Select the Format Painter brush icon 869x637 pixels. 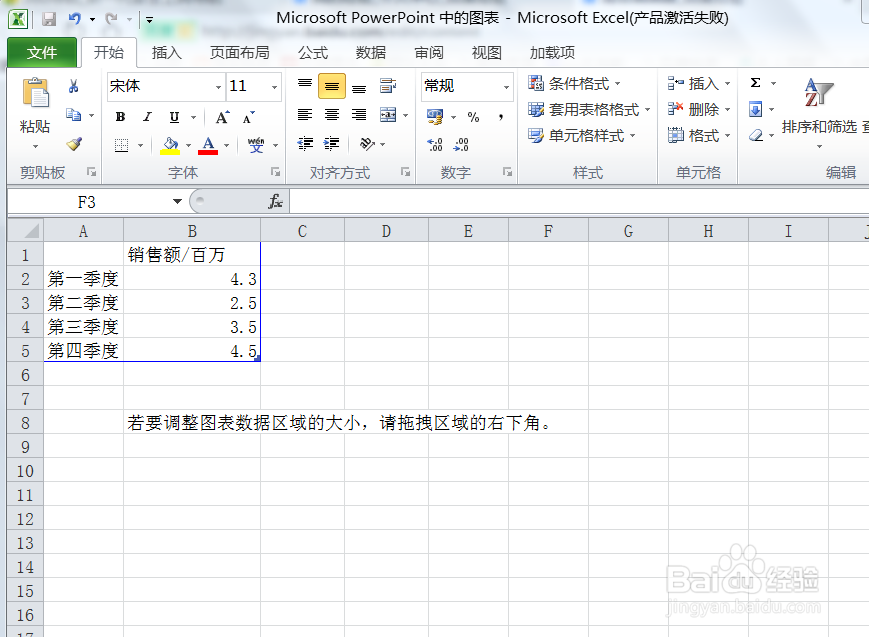74,144
